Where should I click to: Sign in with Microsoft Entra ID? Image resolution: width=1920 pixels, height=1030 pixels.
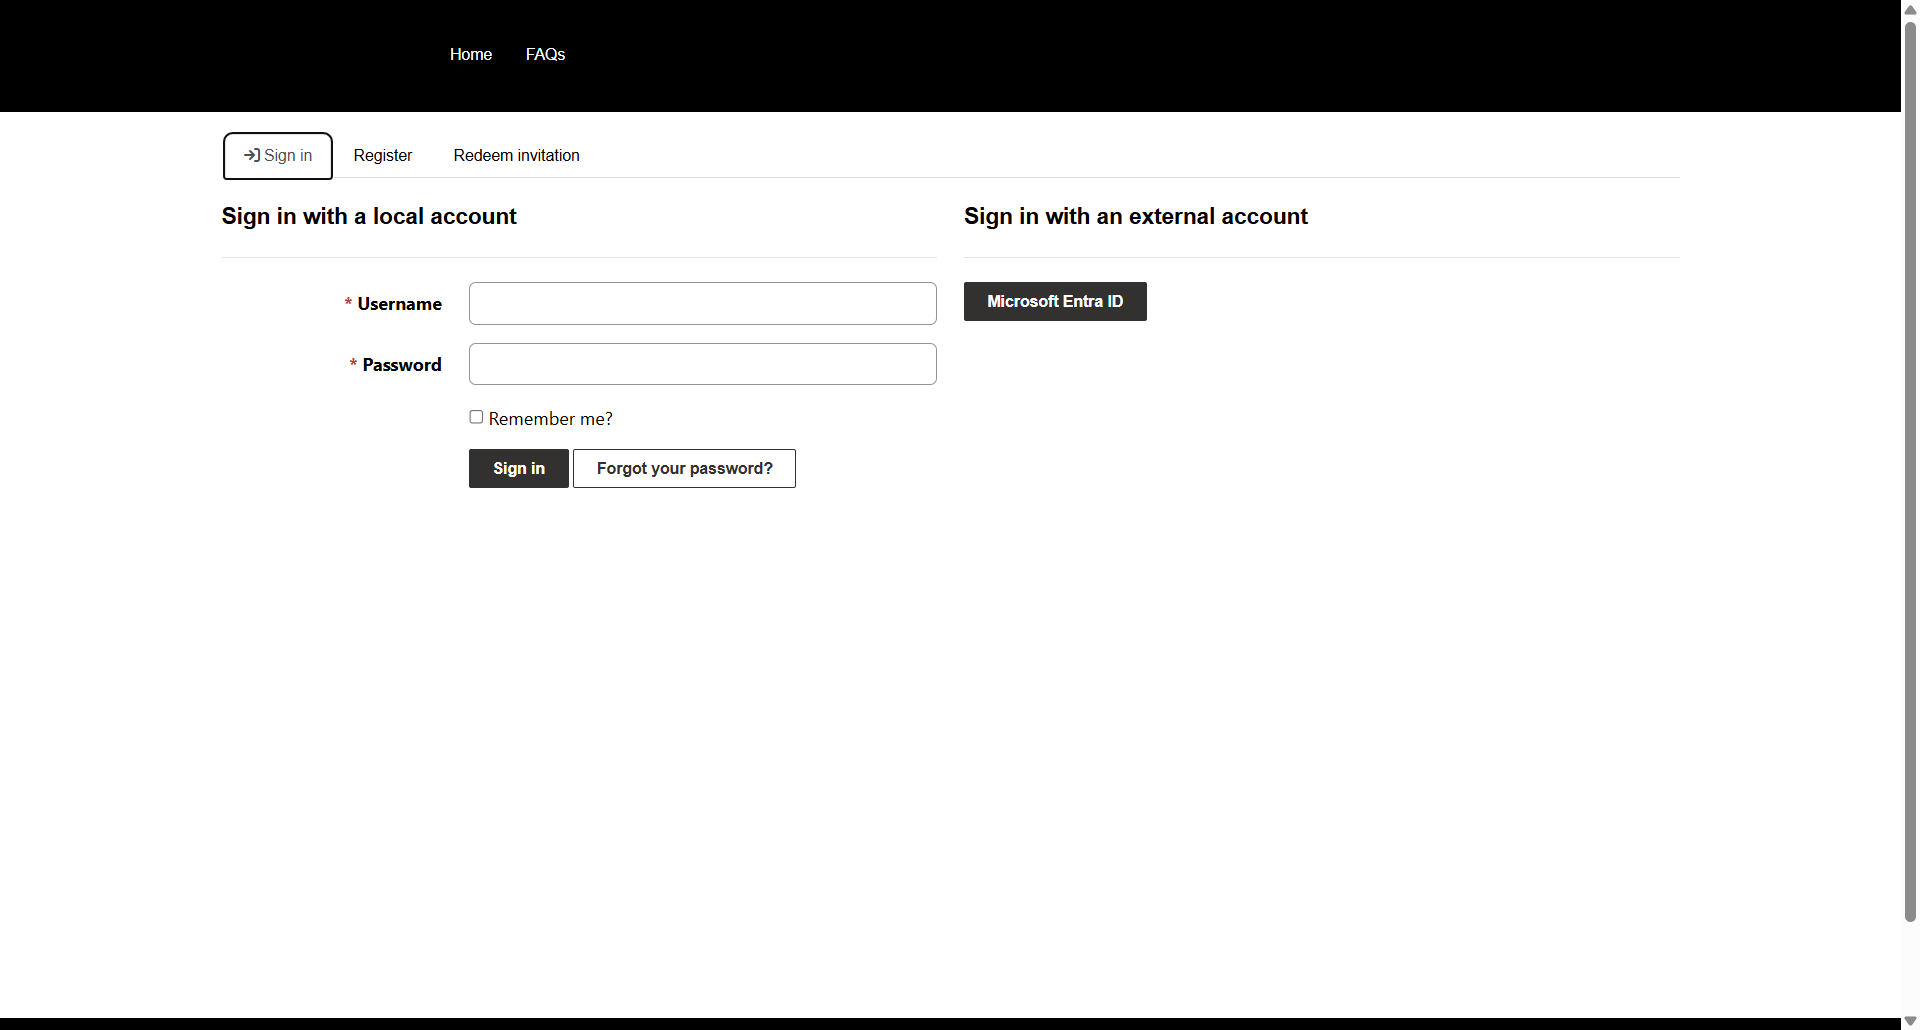1055,301
